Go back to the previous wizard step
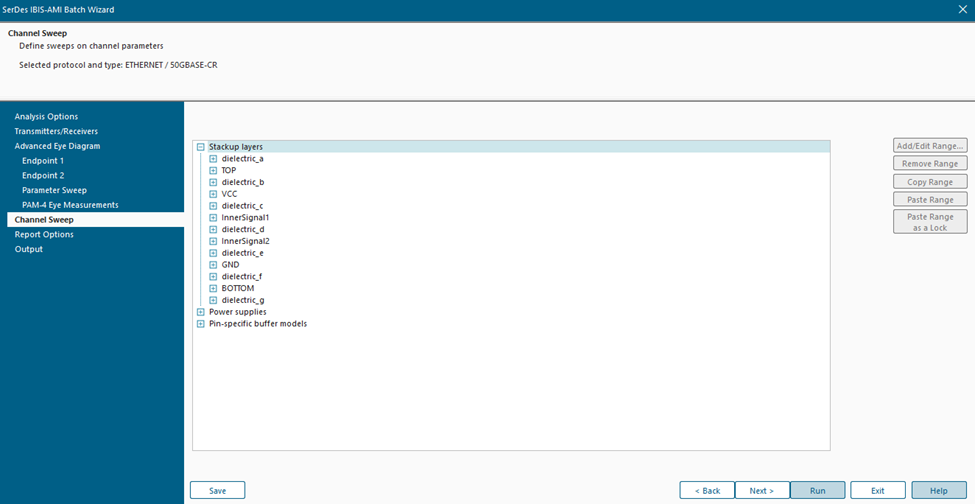Screen dimensions: 975x504 707,490
